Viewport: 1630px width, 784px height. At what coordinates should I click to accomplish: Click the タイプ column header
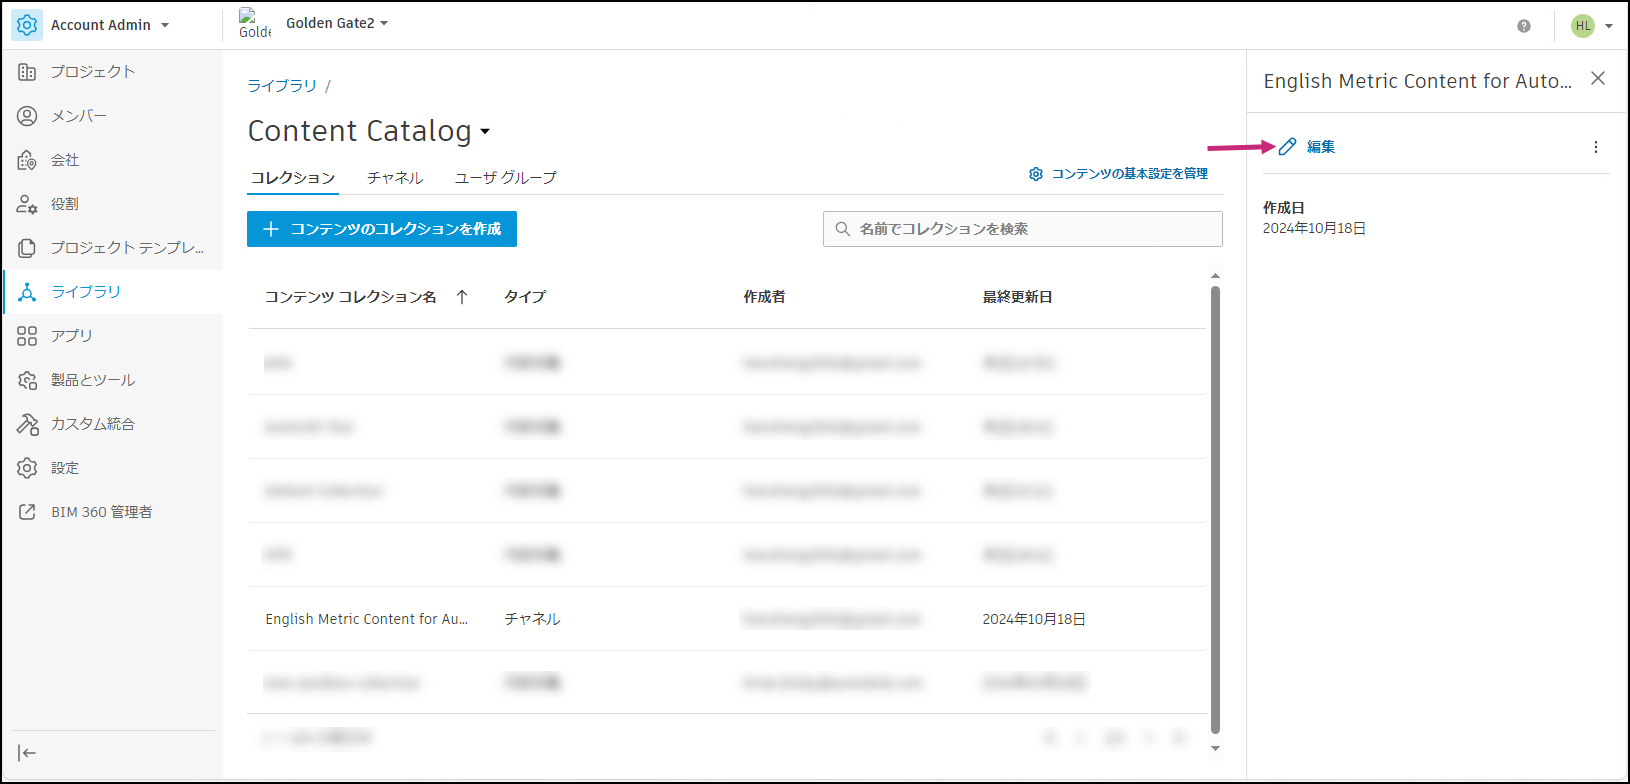point(525,297)
